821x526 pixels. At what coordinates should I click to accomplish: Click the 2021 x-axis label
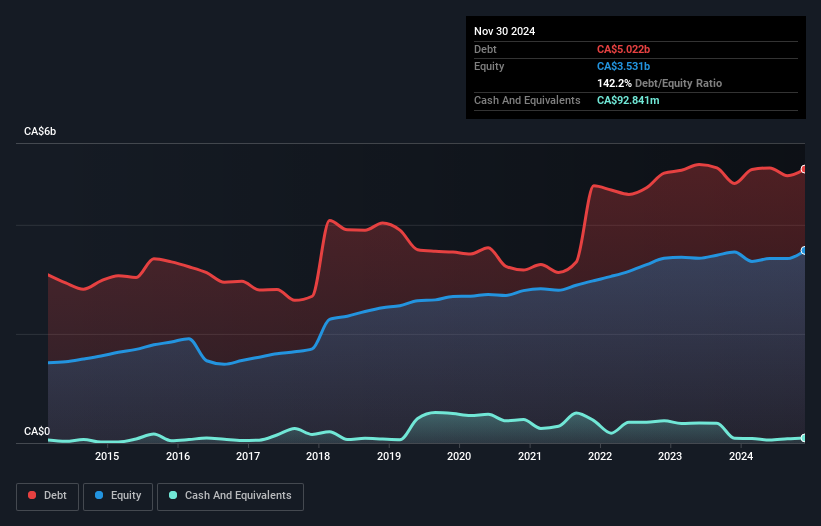click(x=530, y=456)
